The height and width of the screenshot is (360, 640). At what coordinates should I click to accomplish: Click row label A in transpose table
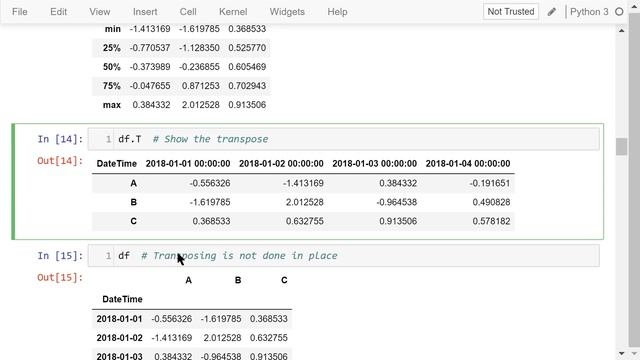(x=133, y=183)
